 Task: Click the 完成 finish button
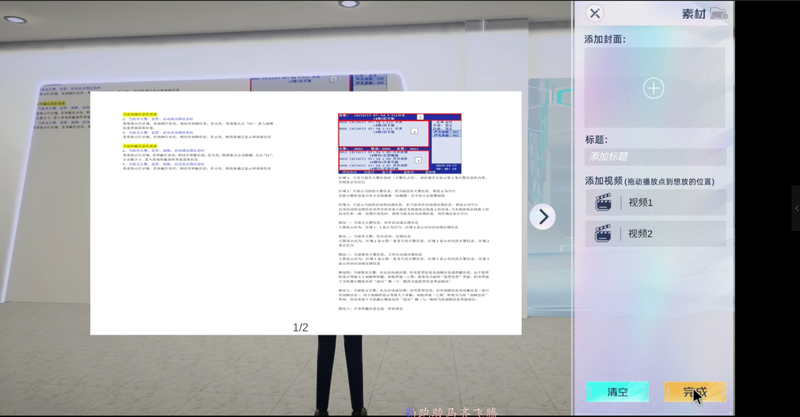pos(695,392)
